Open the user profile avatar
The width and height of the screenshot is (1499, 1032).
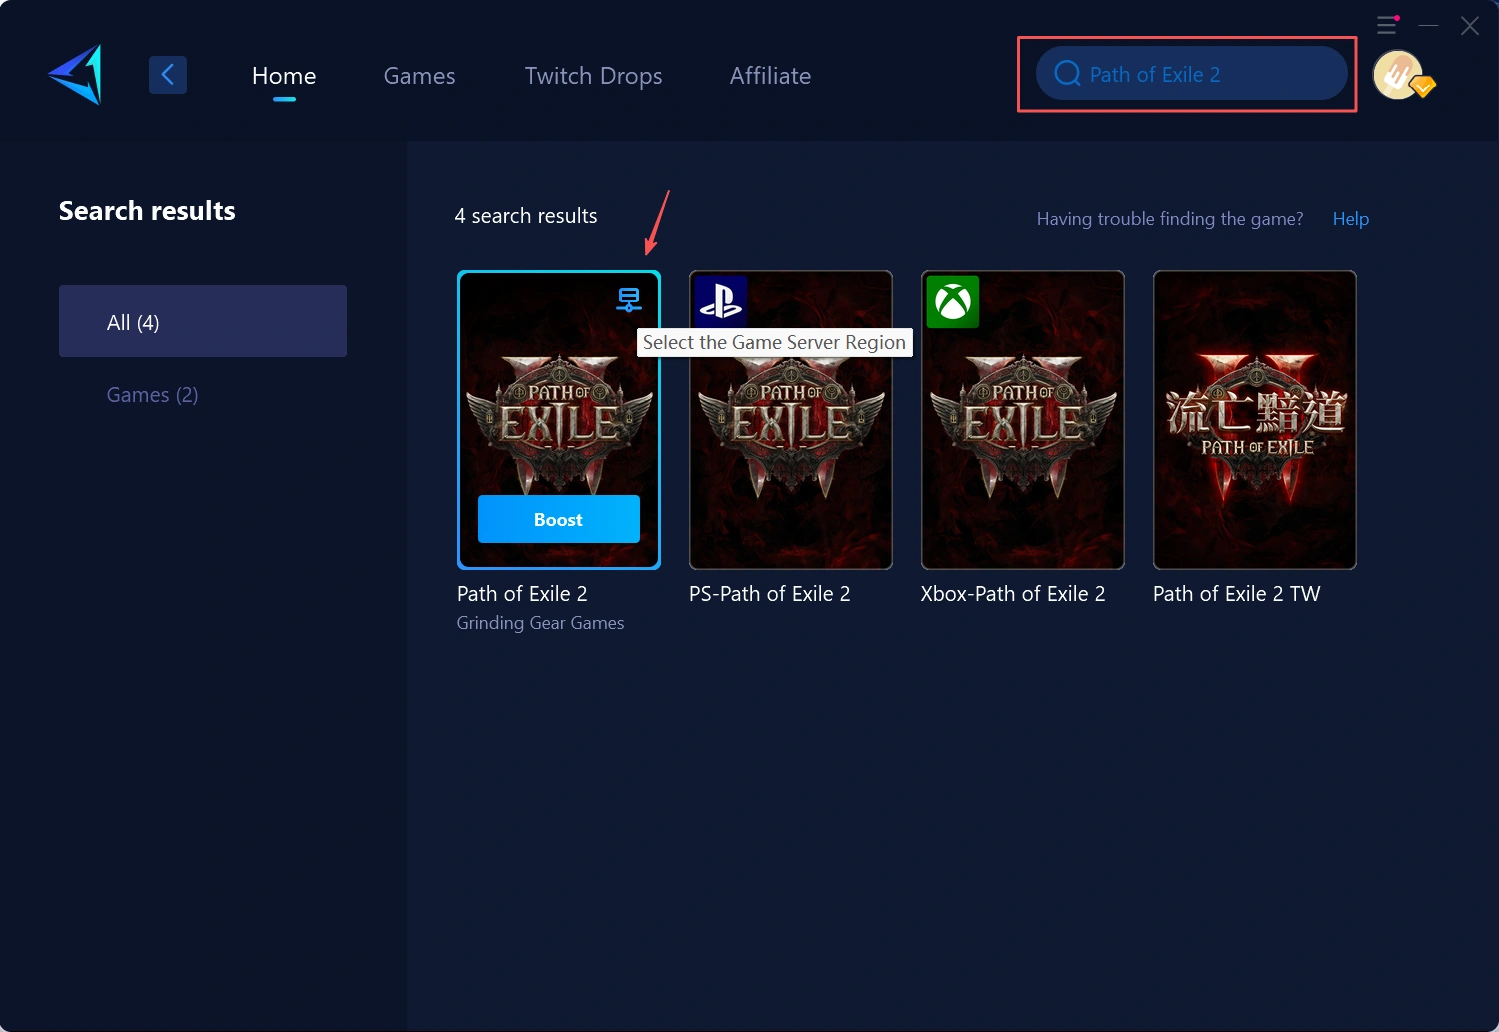[x=1399, y=75]
